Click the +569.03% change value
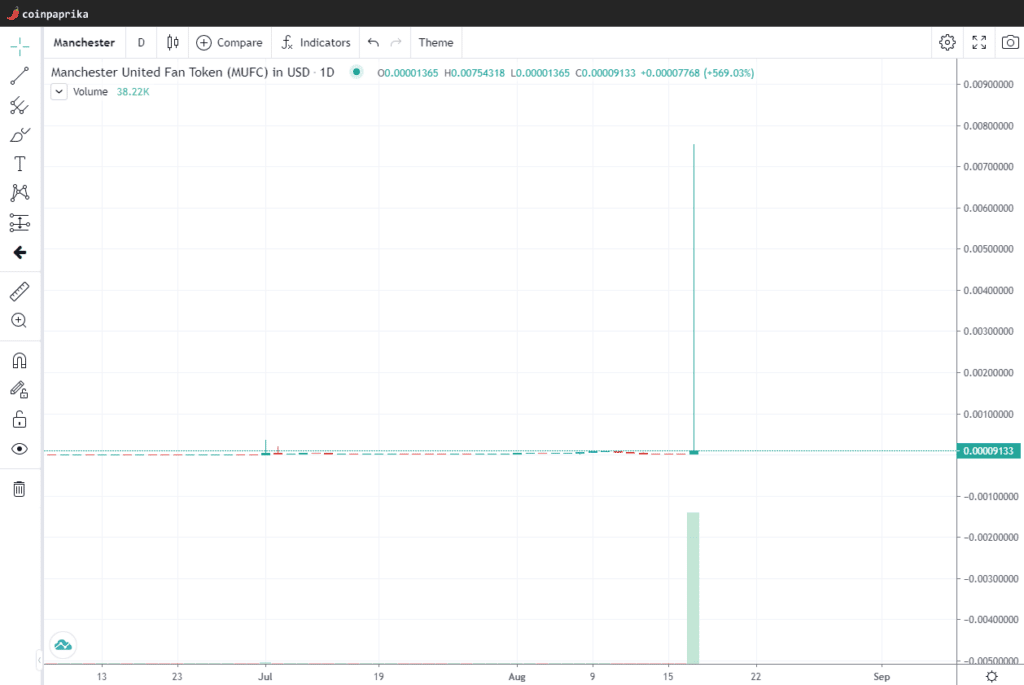This screenshot has width=1024, height=685. click(x=729, y=73)
